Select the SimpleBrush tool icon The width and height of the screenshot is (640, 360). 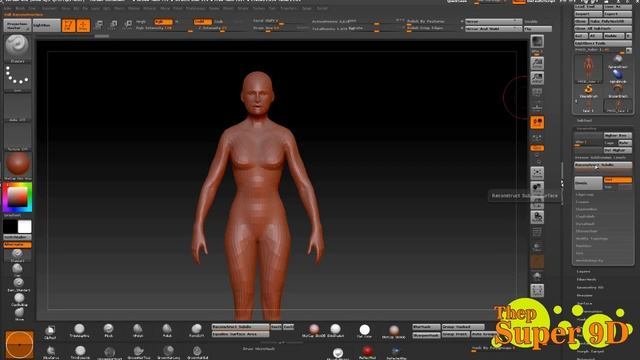point(588,90)
